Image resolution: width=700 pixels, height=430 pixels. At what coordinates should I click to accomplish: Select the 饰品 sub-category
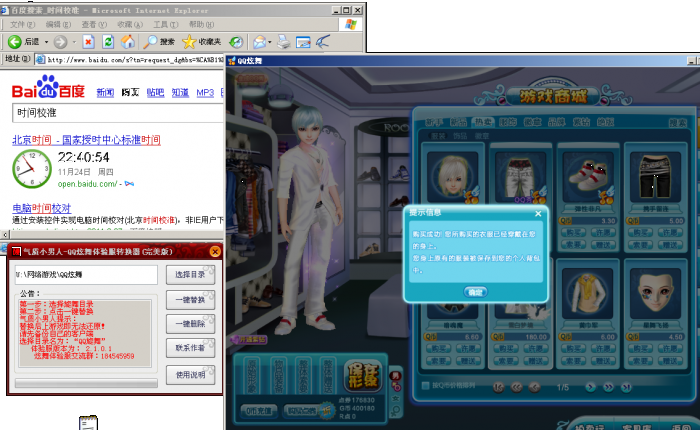coord(460,136)
